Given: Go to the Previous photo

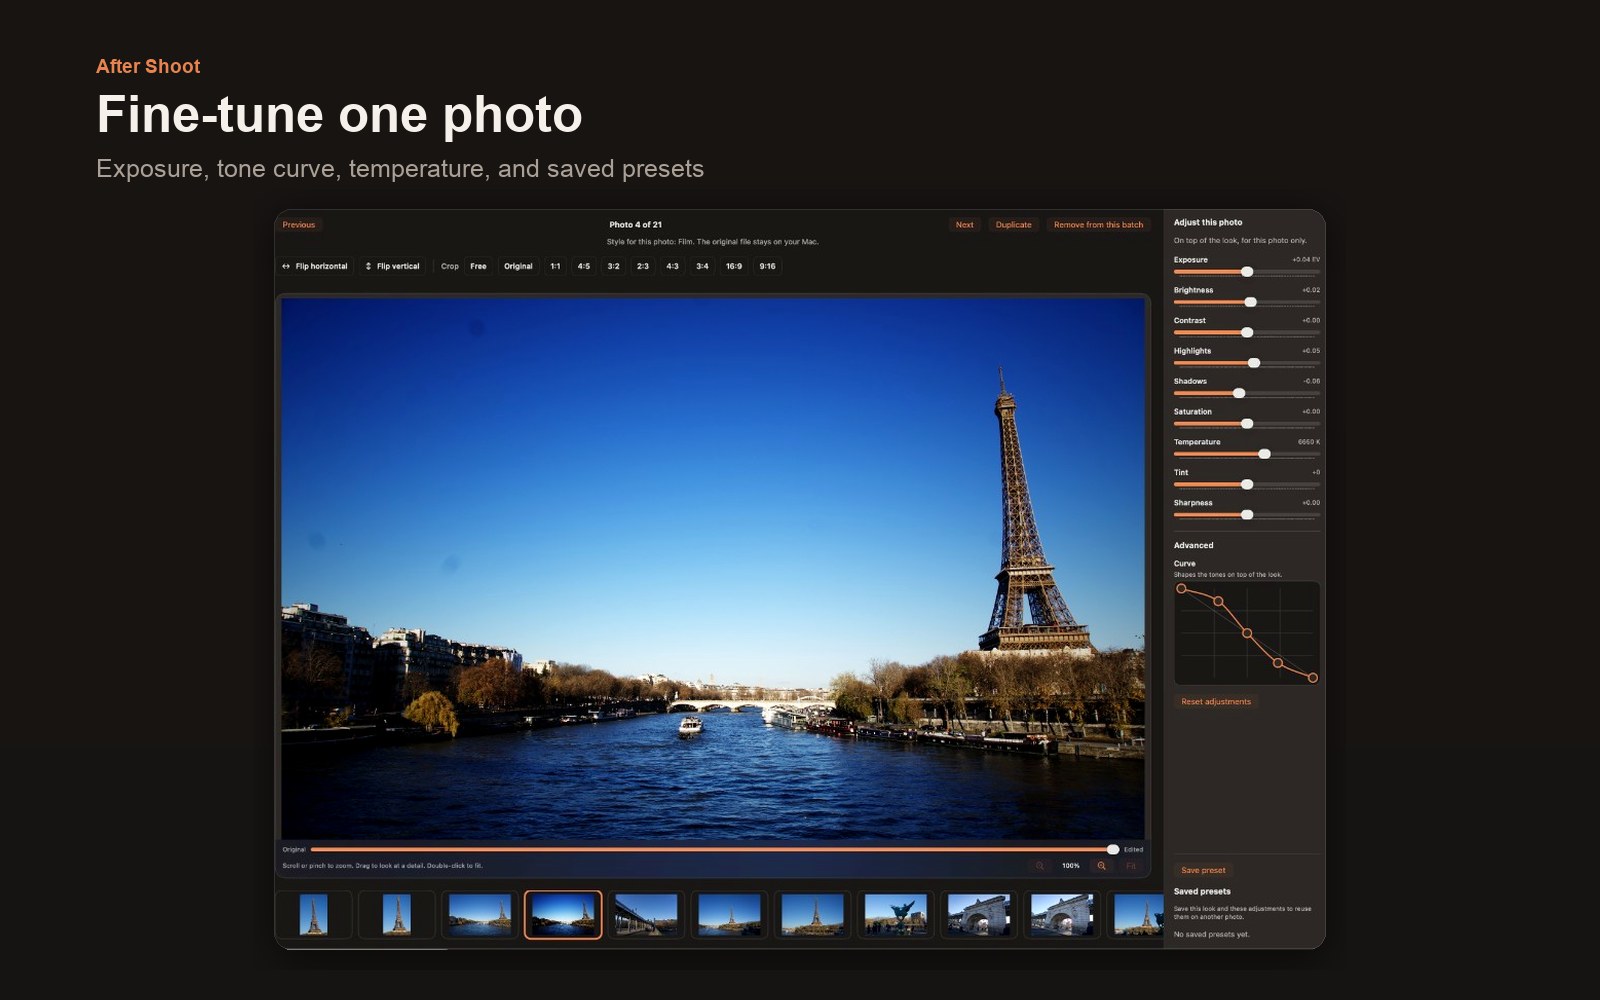Looking at the screenshot, I should tap(299, 225).
